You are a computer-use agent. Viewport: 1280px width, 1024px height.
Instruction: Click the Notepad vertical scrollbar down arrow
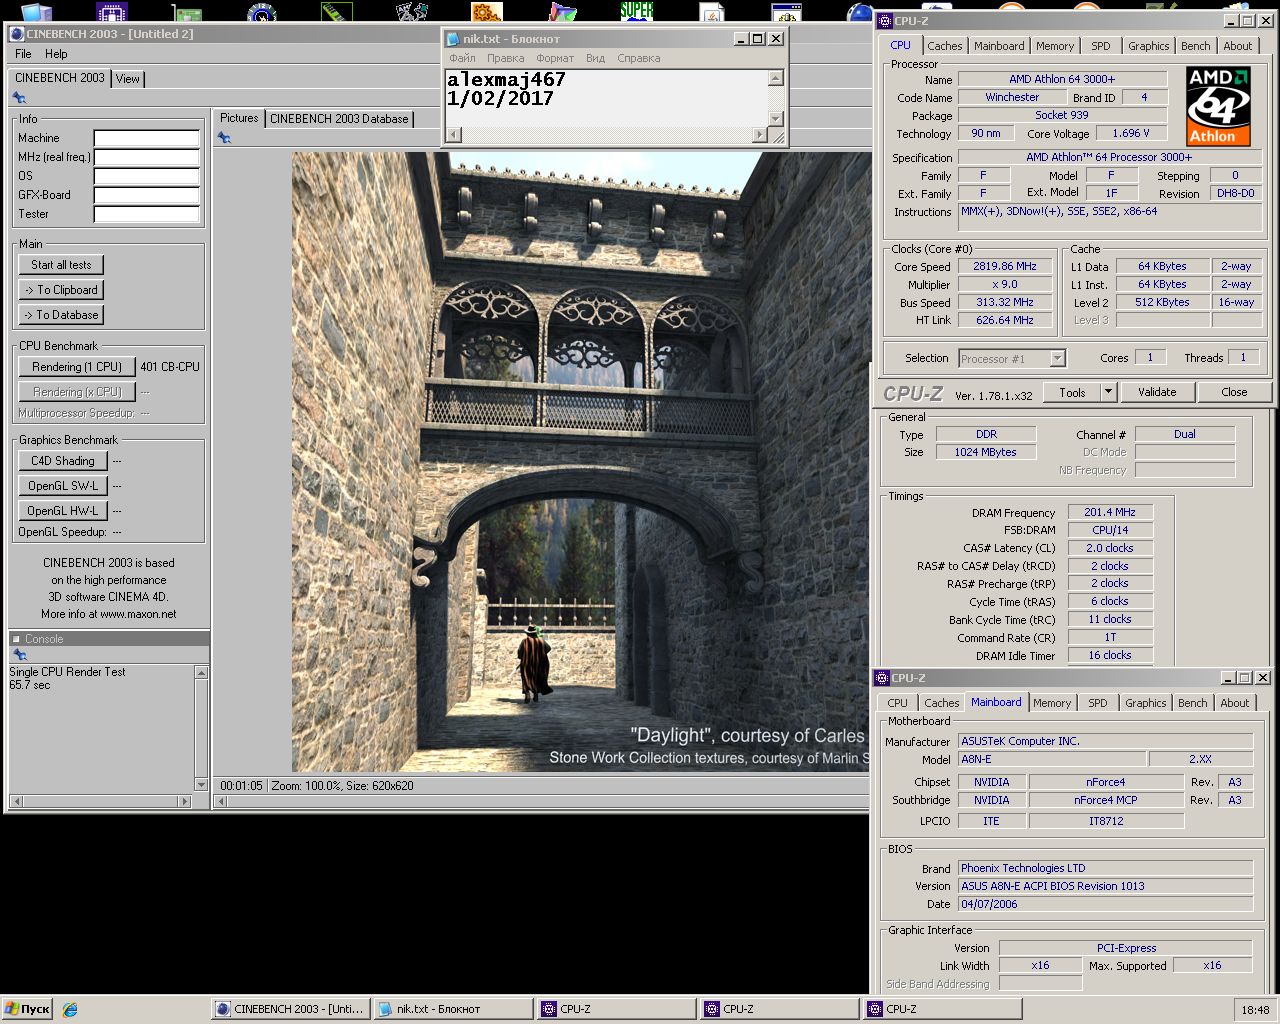tap(776, 118)
